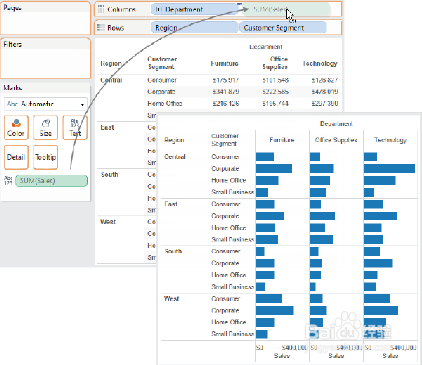The height and width of the screenshot is (365, 422).
Task: Click West region label in bar chart
Action: pos(172,298)
